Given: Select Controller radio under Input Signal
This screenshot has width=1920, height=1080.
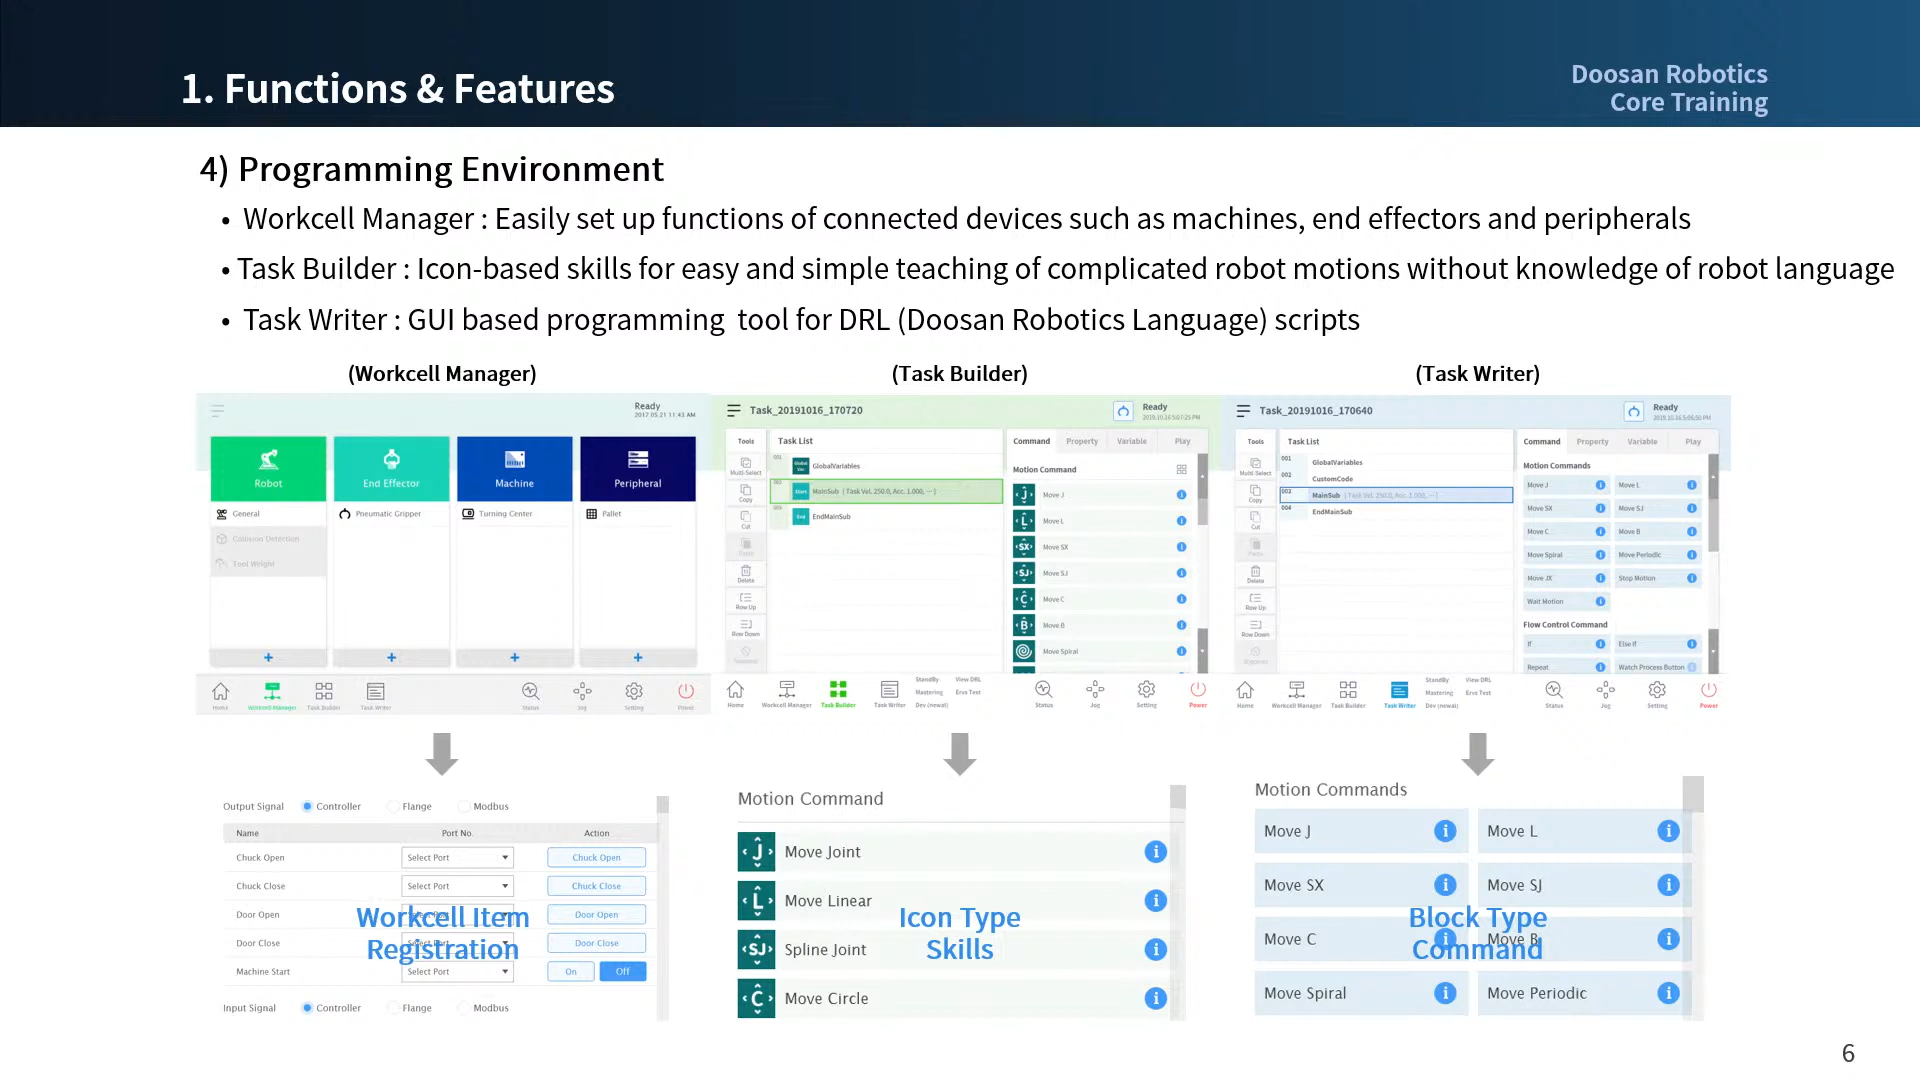Looking at the screenshot, I should (307, 1008).
